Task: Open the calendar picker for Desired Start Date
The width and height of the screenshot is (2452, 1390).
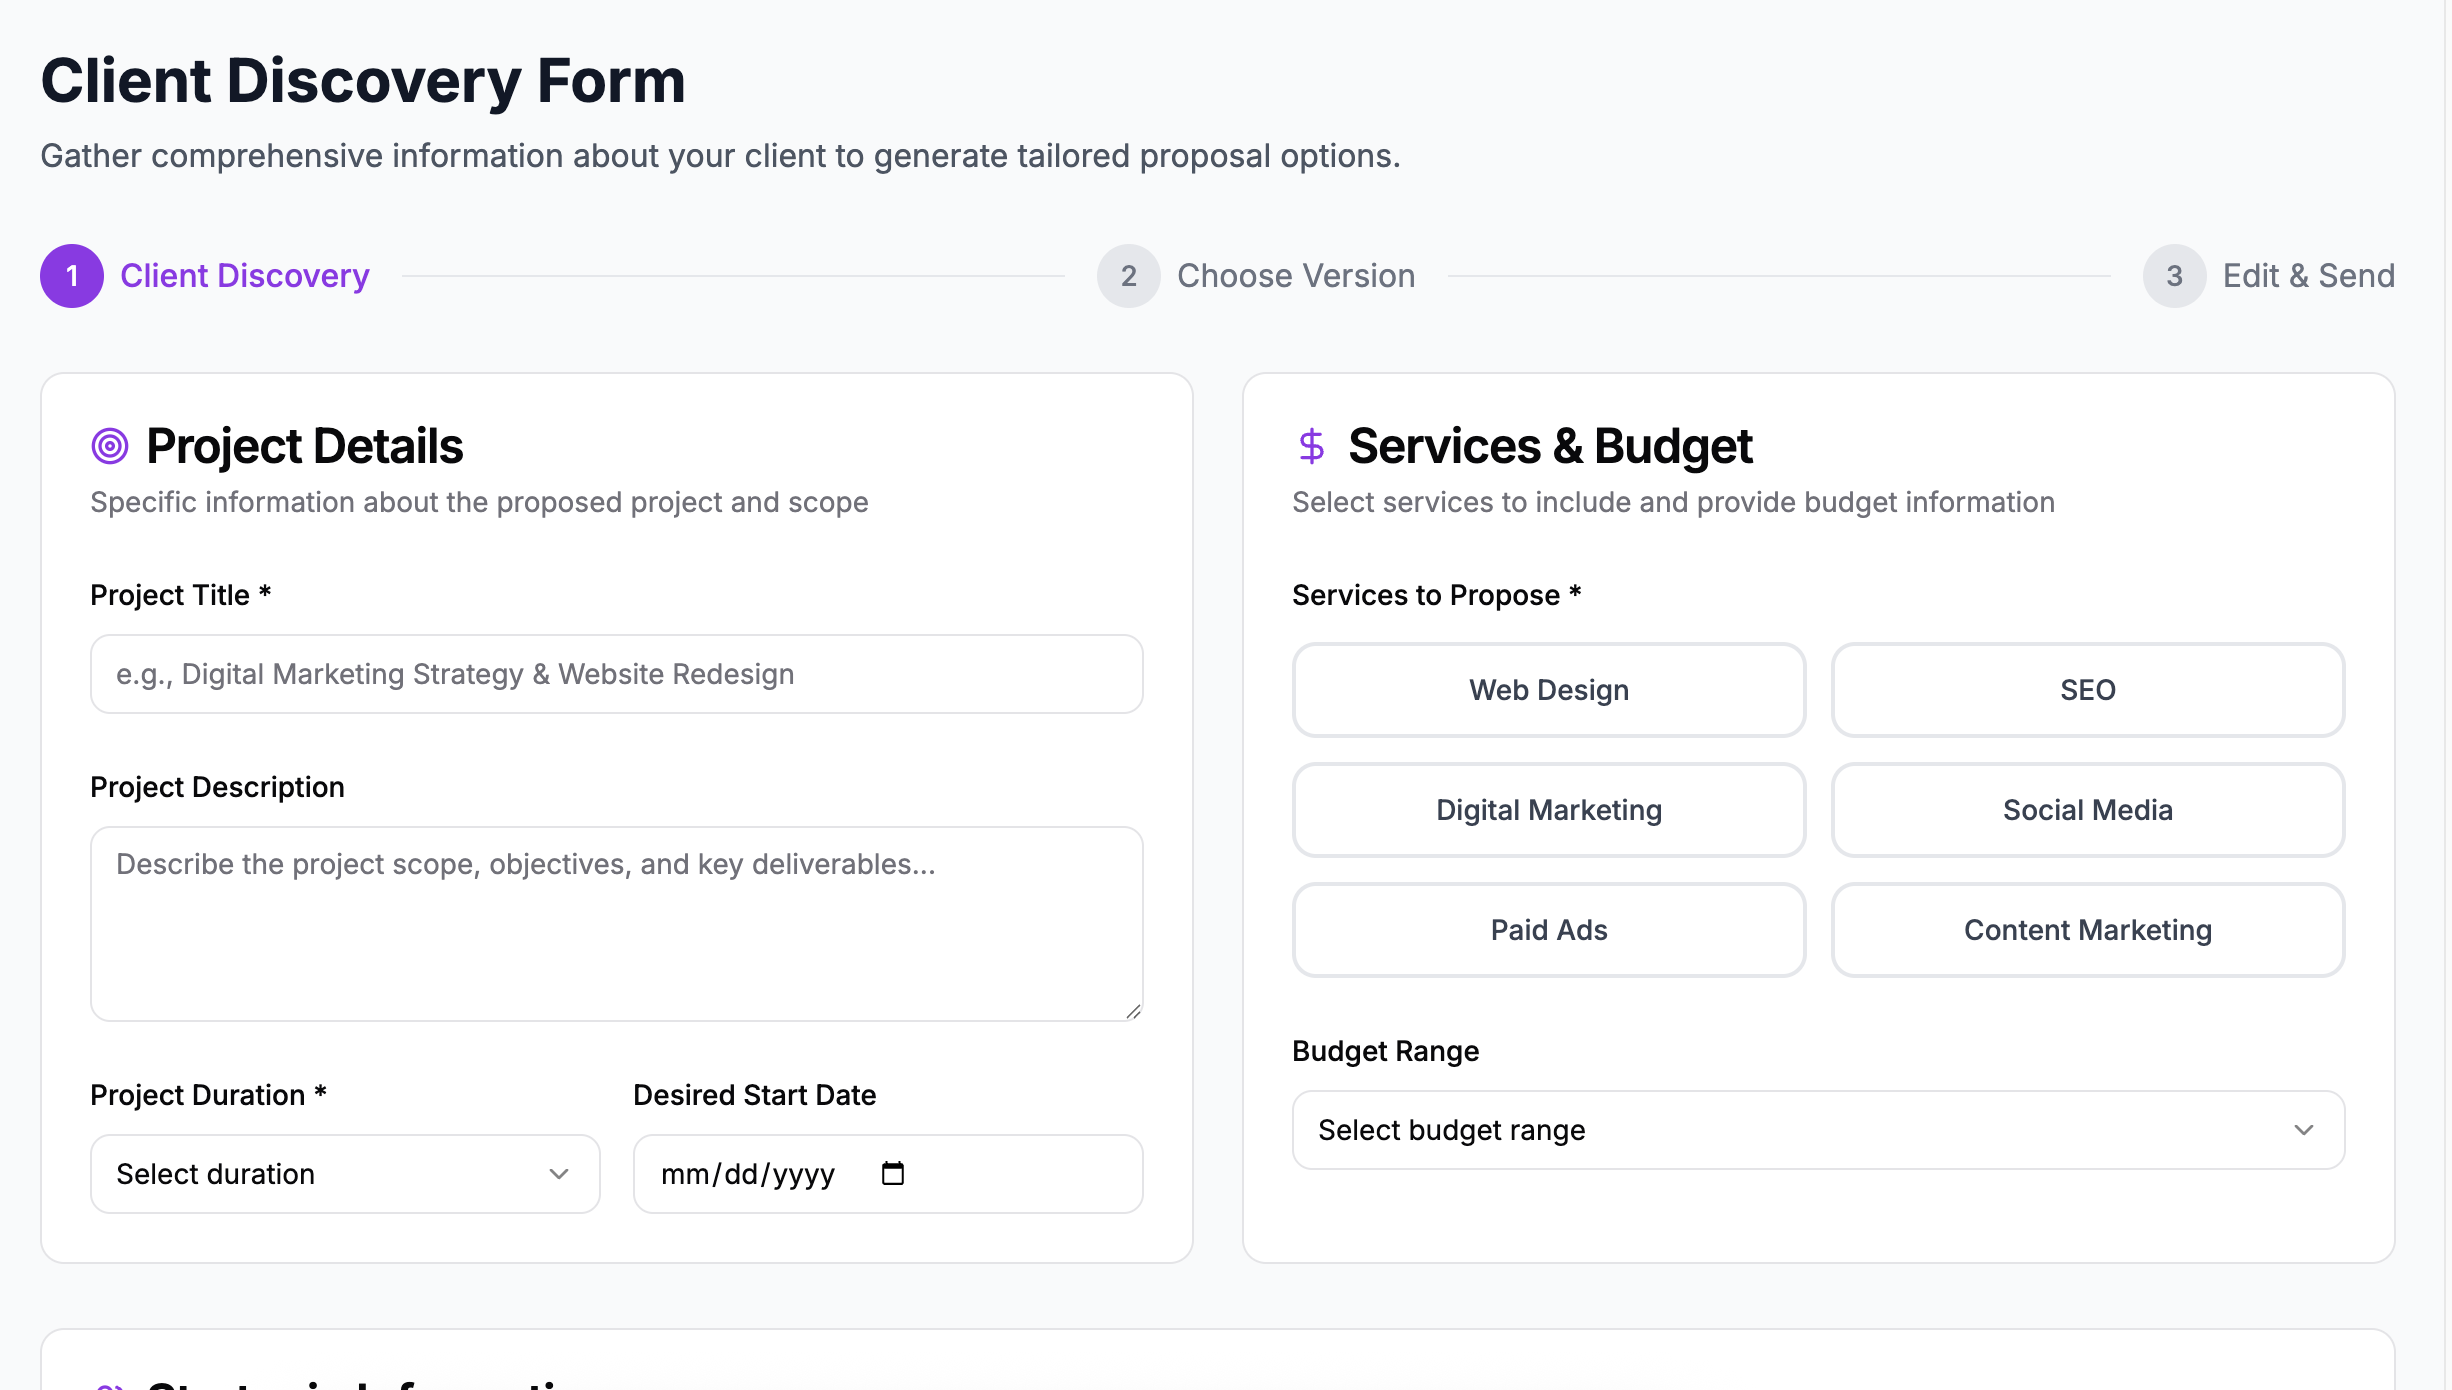Action: 893,1173
